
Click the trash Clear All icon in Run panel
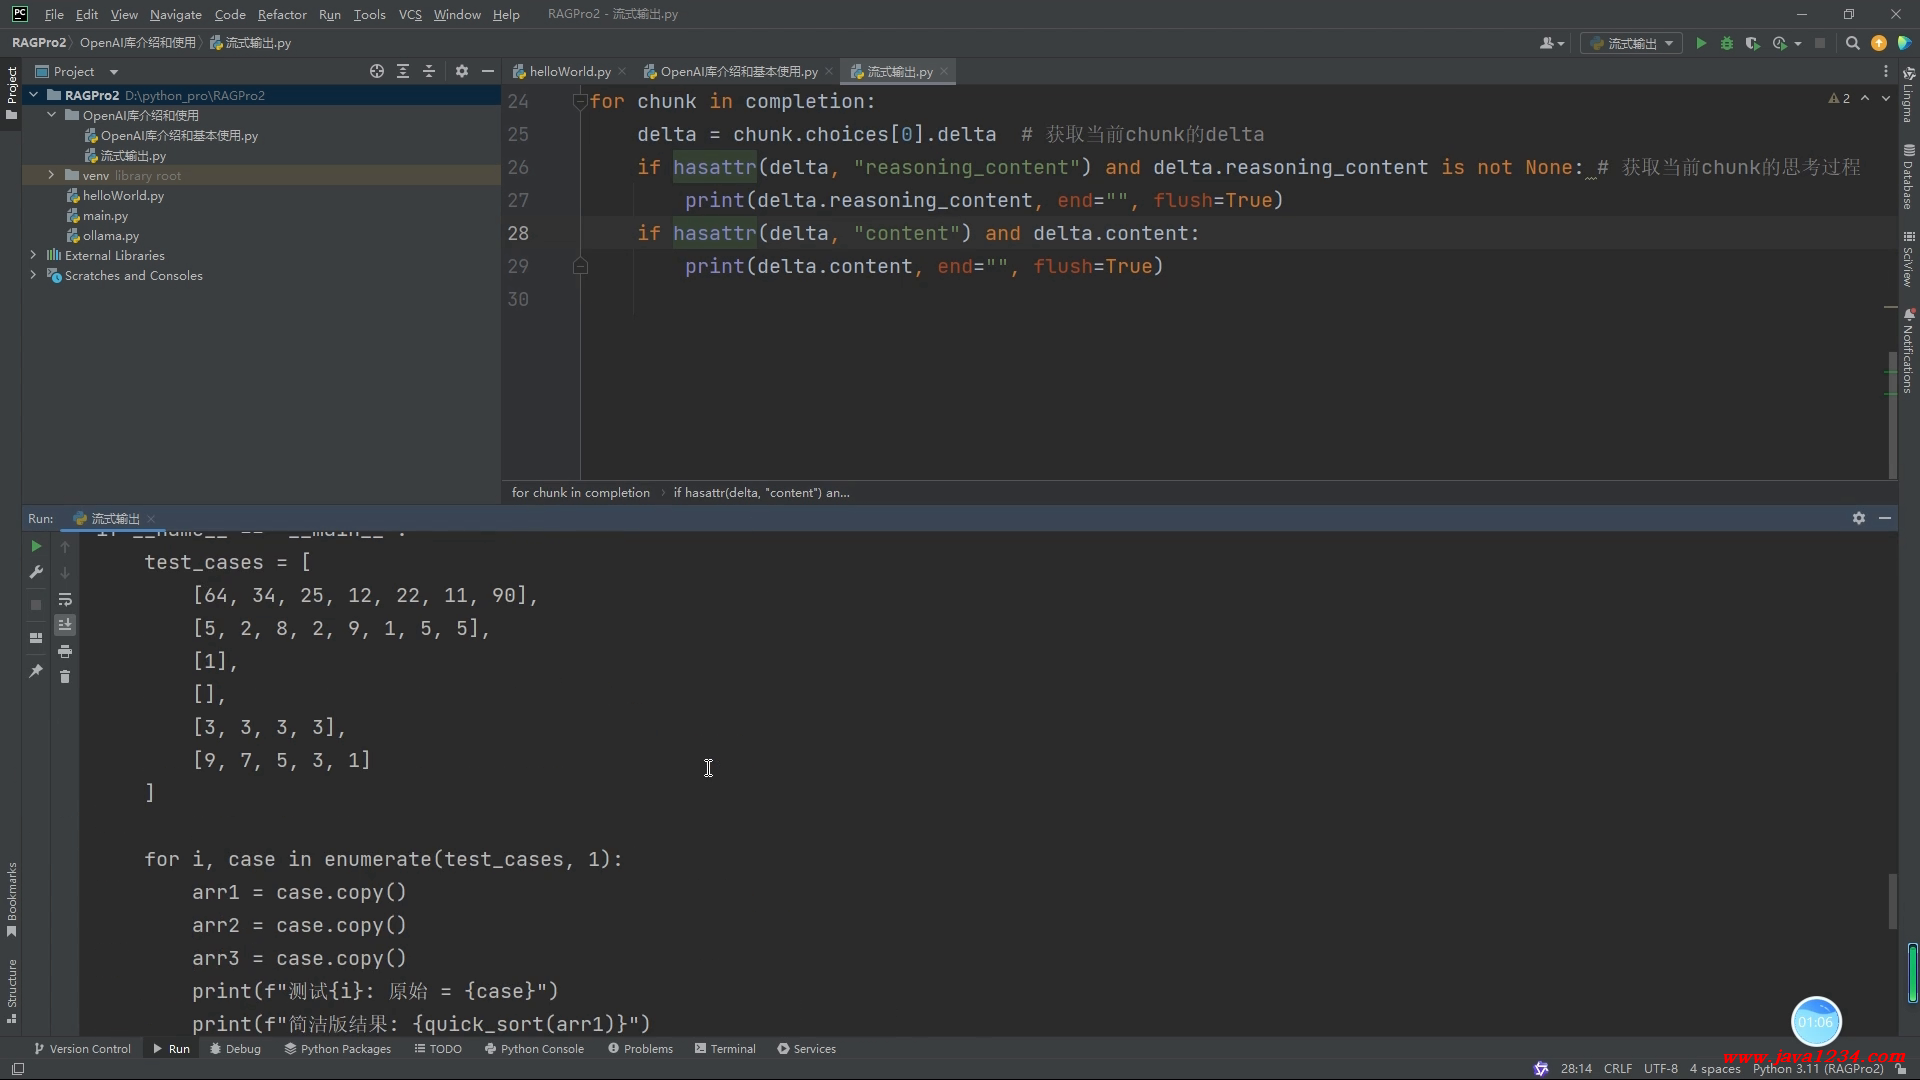(65, 677)
